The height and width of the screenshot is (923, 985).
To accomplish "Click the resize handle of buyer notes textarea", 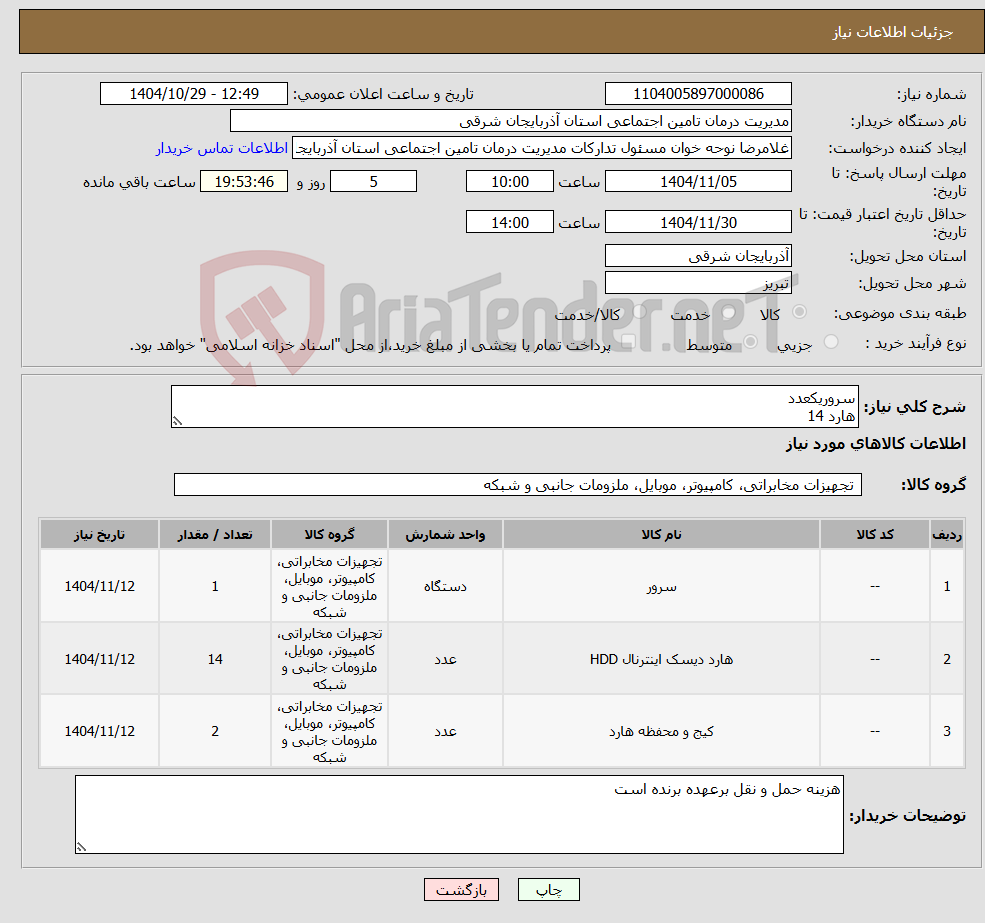I will [81, 847].
